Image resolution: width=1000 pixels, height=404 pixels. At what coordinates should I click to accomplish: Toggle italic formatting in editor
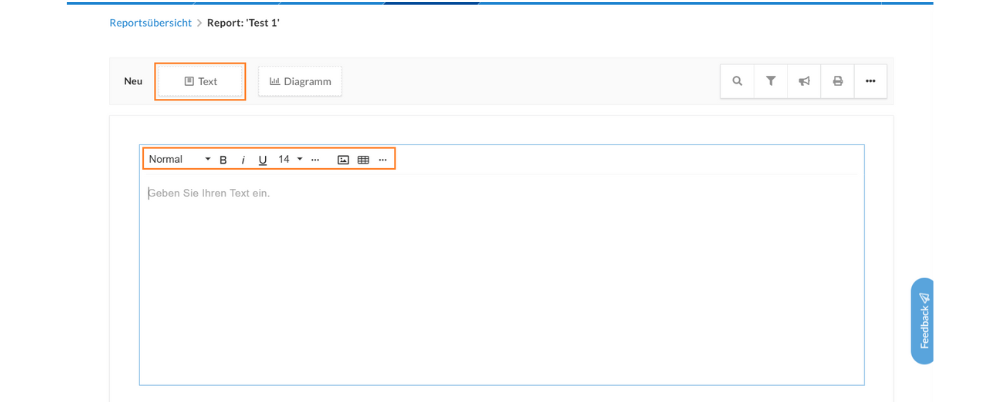(x=243, y=160)
